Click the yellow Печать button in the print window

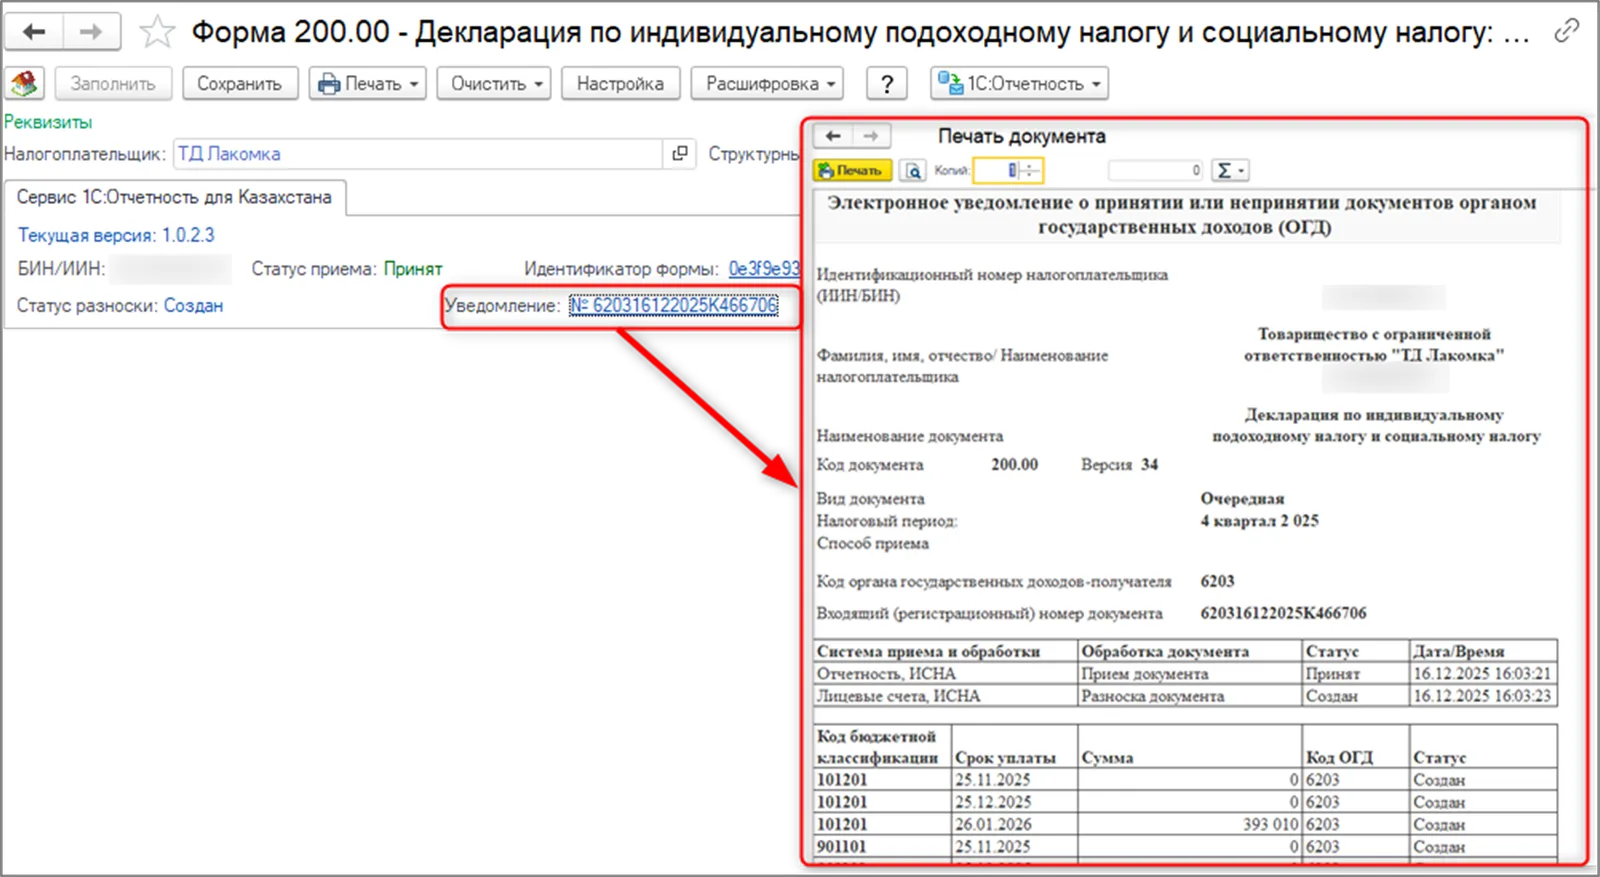[x=853, y=171]
